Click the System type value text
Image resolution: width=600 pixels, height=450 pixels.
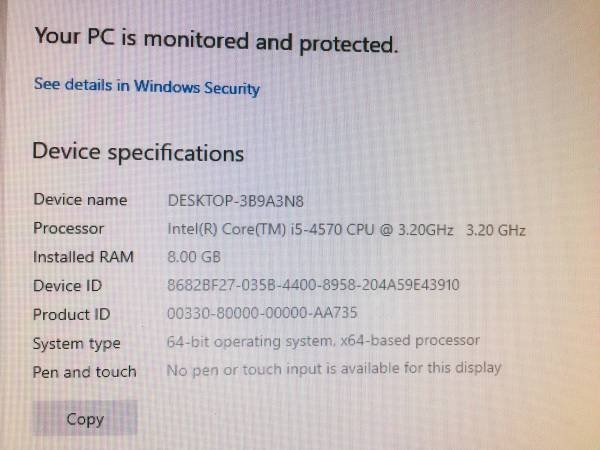[x=323, y=341]
